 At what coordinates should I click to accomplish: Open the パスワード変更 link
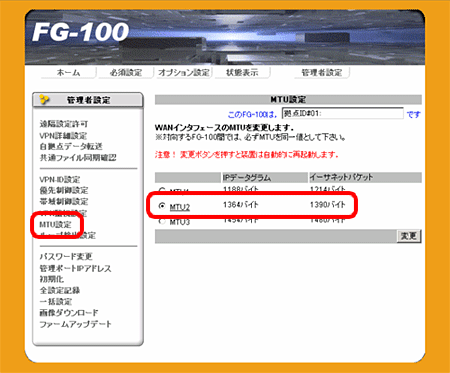[66, 256]
